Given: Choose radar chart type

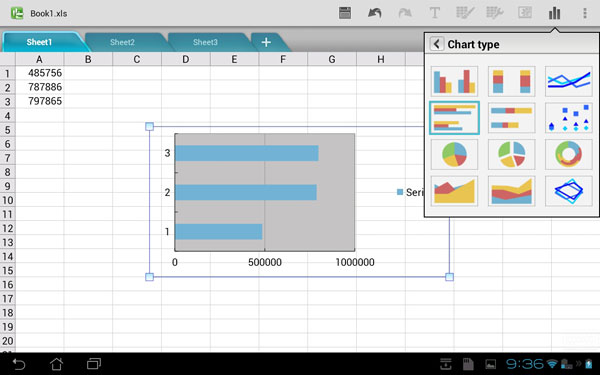Looking at the screenshot, I should pyautogui.click(x=569, y=191).
